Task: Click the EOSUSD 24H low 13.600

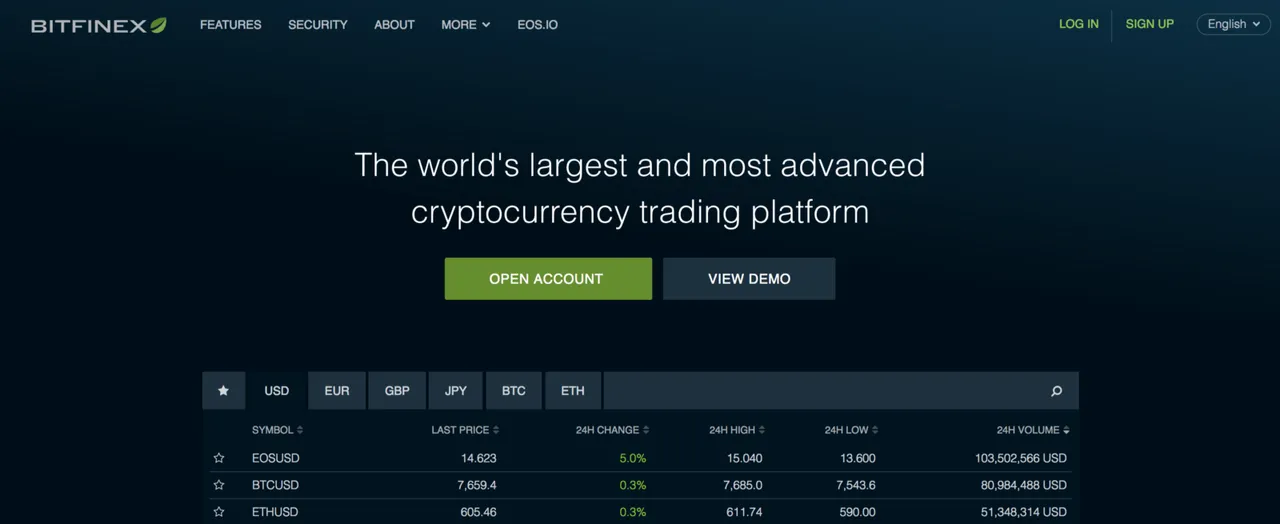Action: coord(857,458)
